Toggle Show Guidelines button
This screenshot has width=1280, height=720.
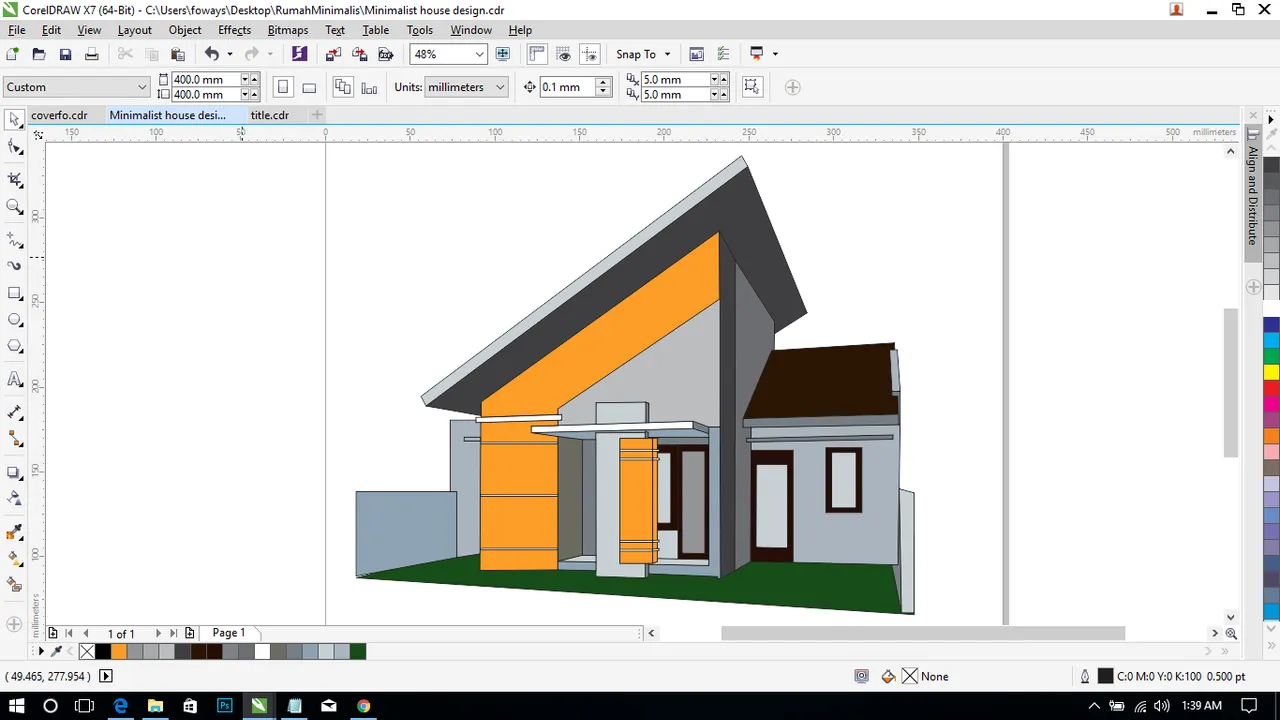590,54
